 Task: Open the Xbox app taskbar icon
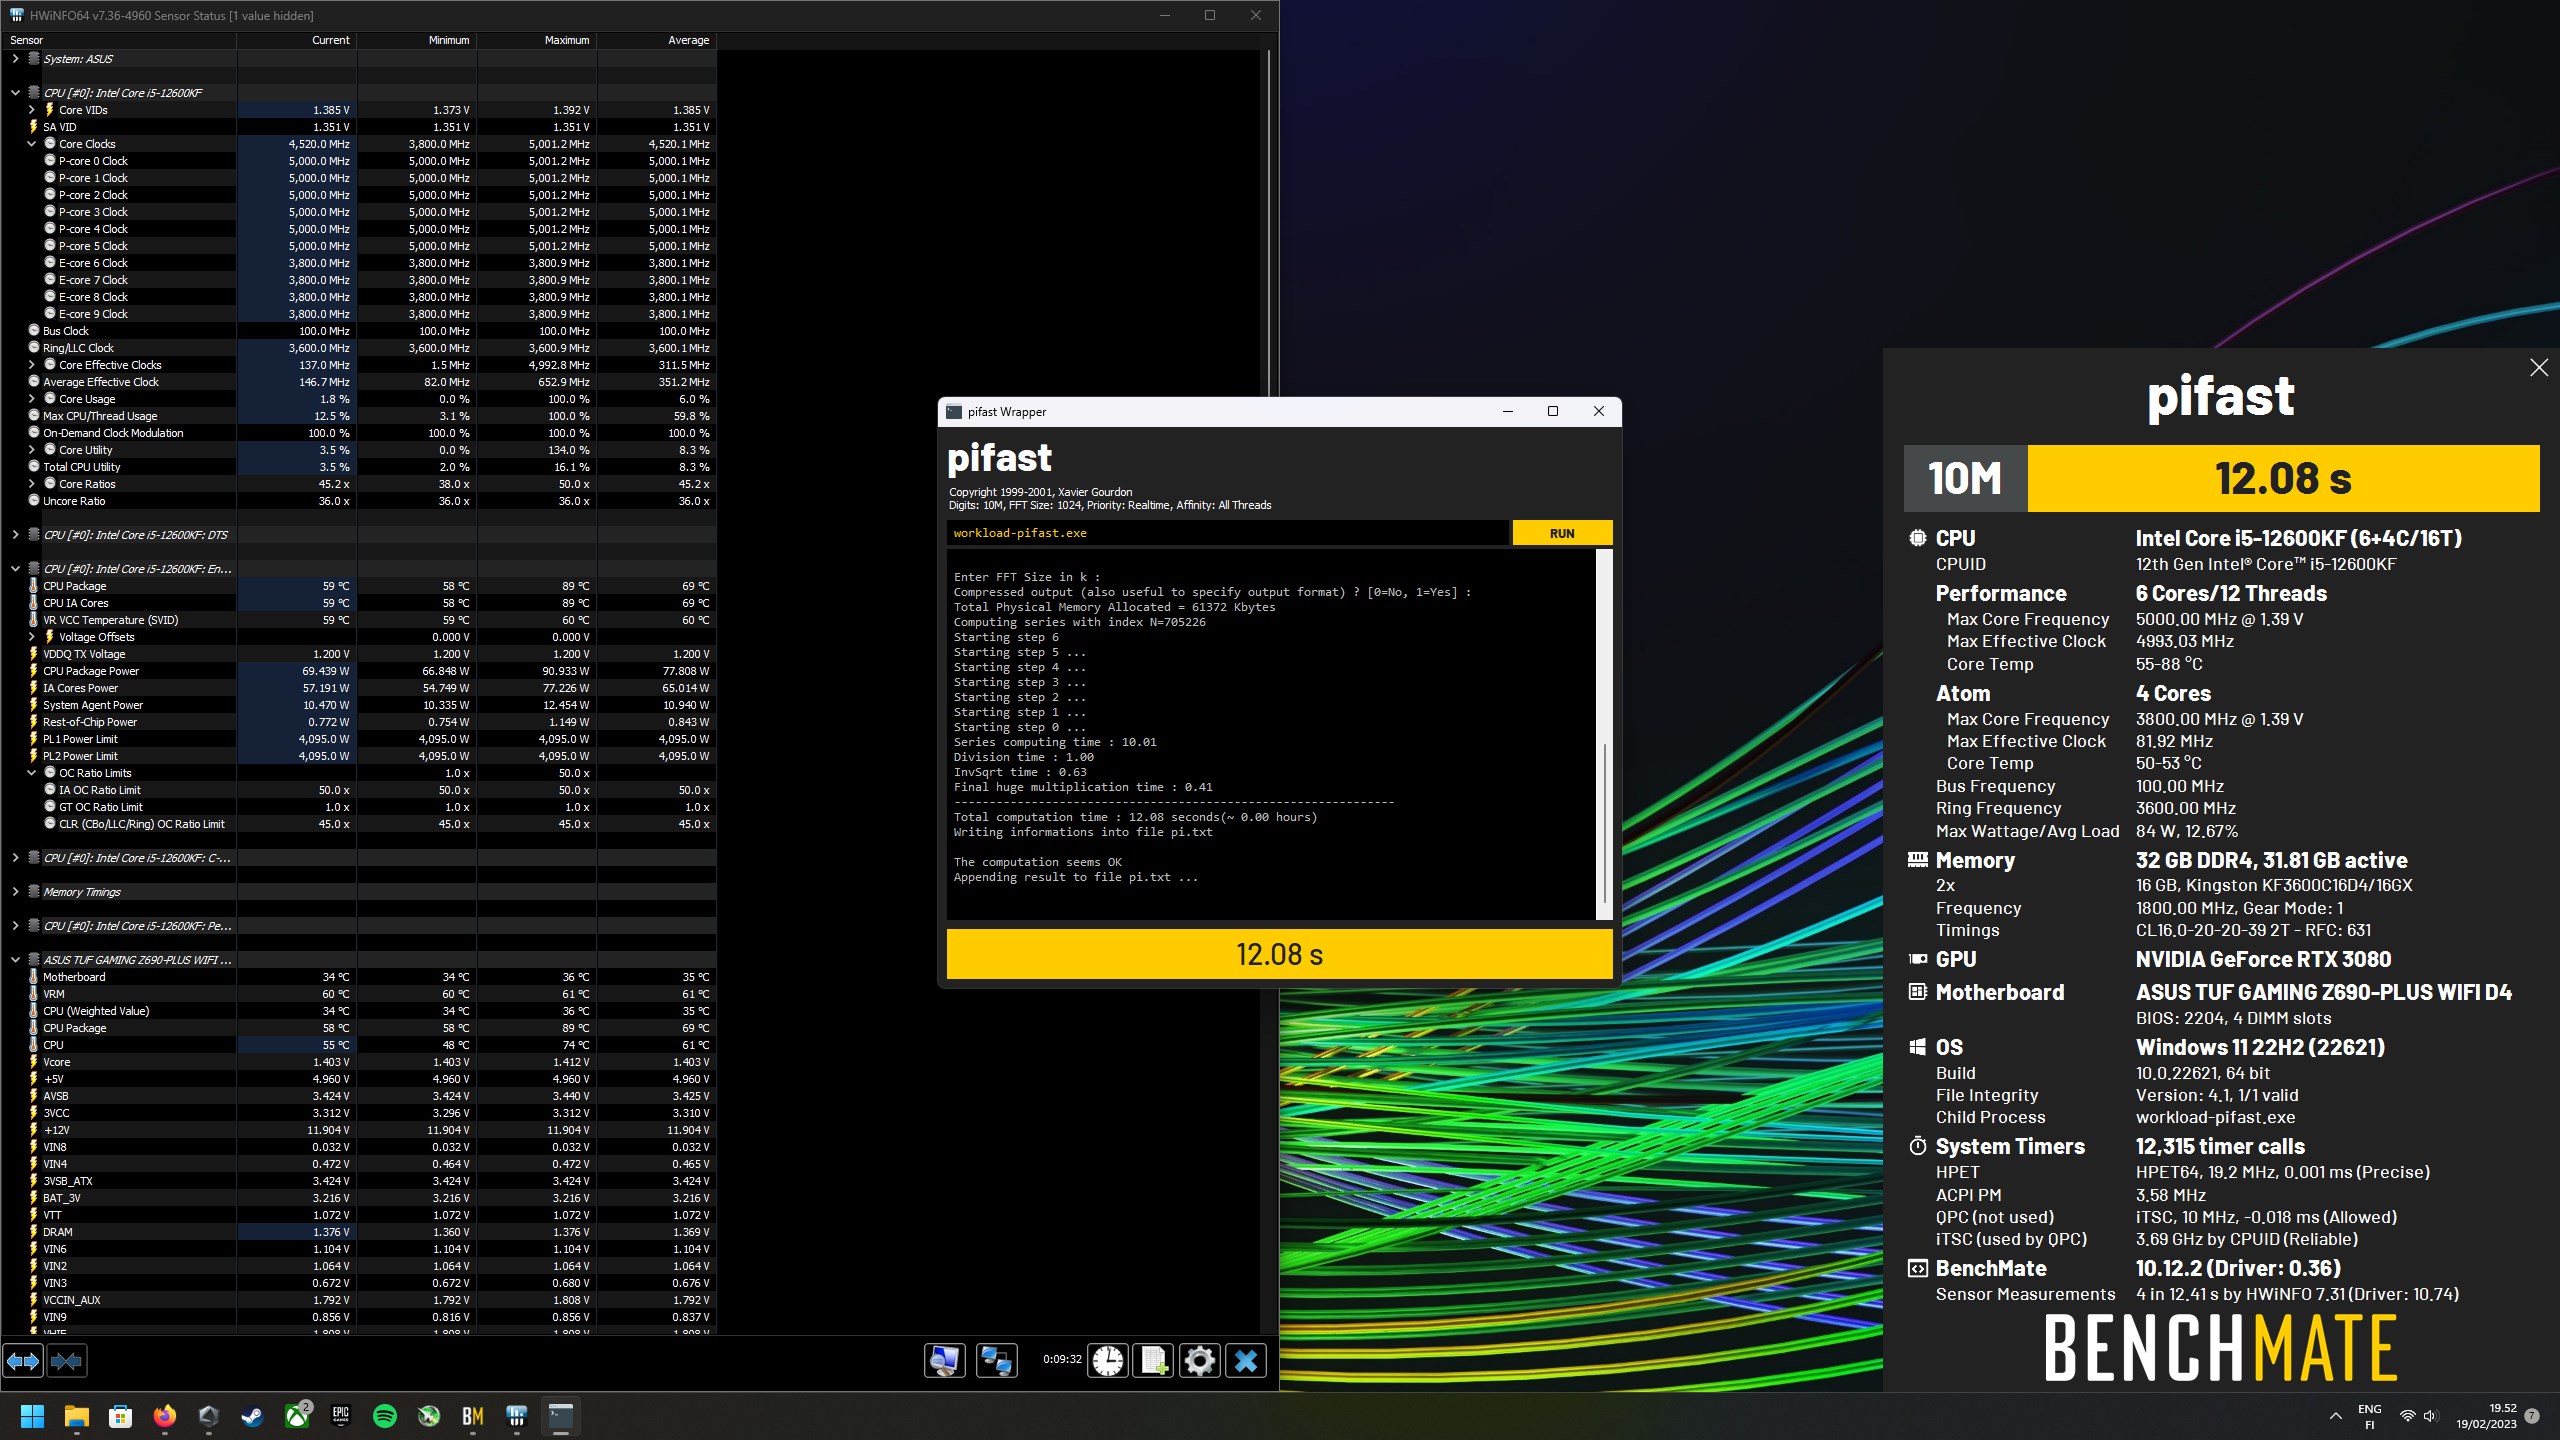tap(297, 1416)
